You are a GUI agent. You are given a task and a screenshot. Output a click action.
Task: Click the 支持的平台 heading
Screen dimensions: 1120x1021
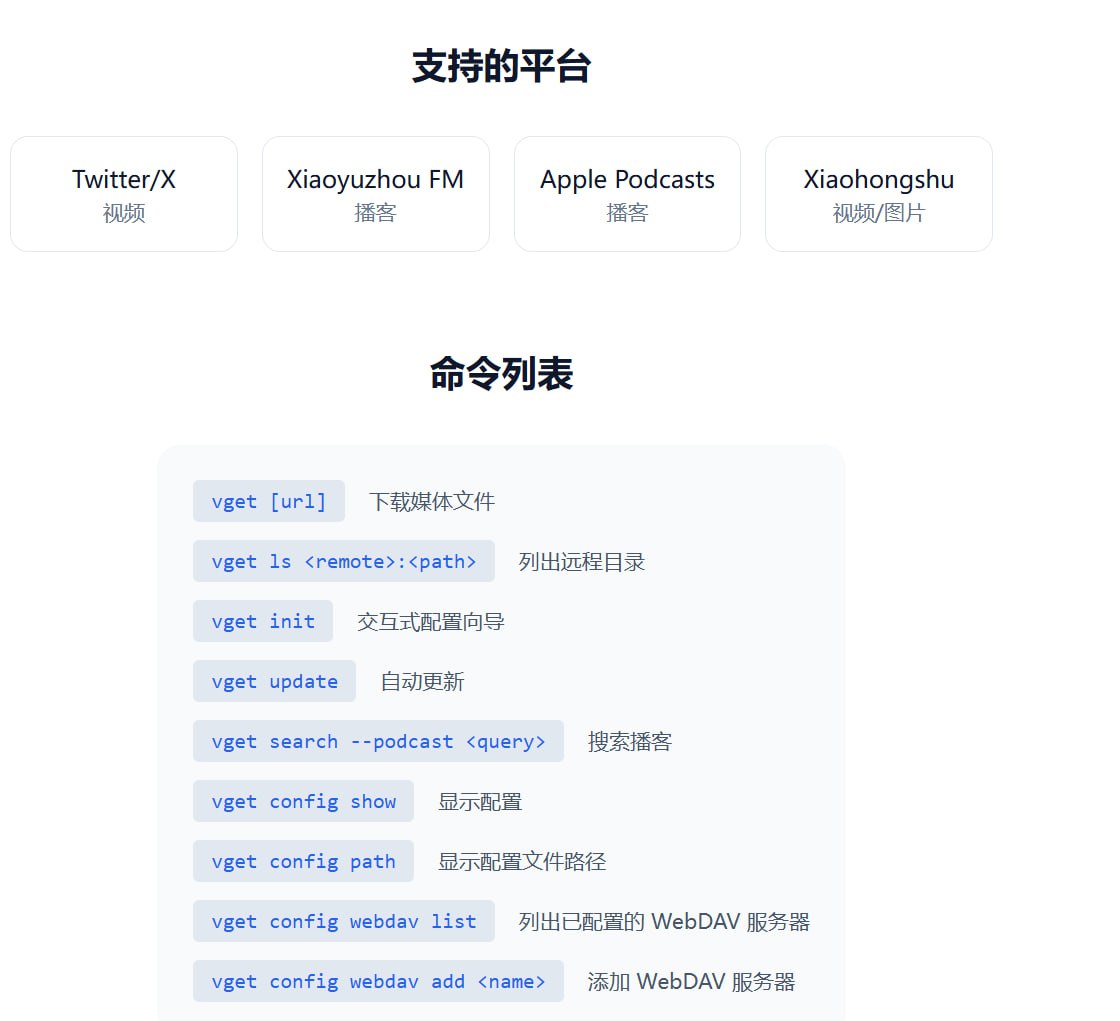(501, 66)
